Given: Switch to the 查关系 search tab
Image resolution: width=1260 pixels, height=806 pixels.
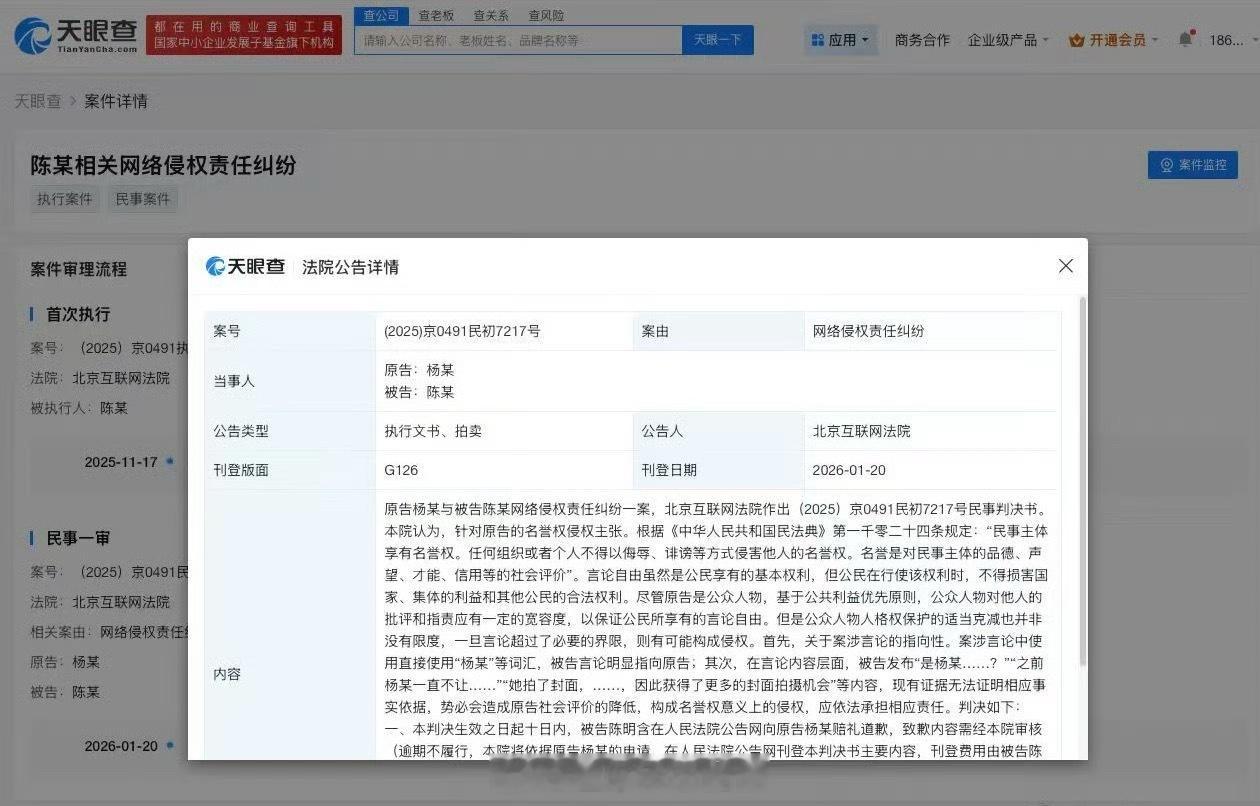Looking at the screenshot, I should point(493,15).
